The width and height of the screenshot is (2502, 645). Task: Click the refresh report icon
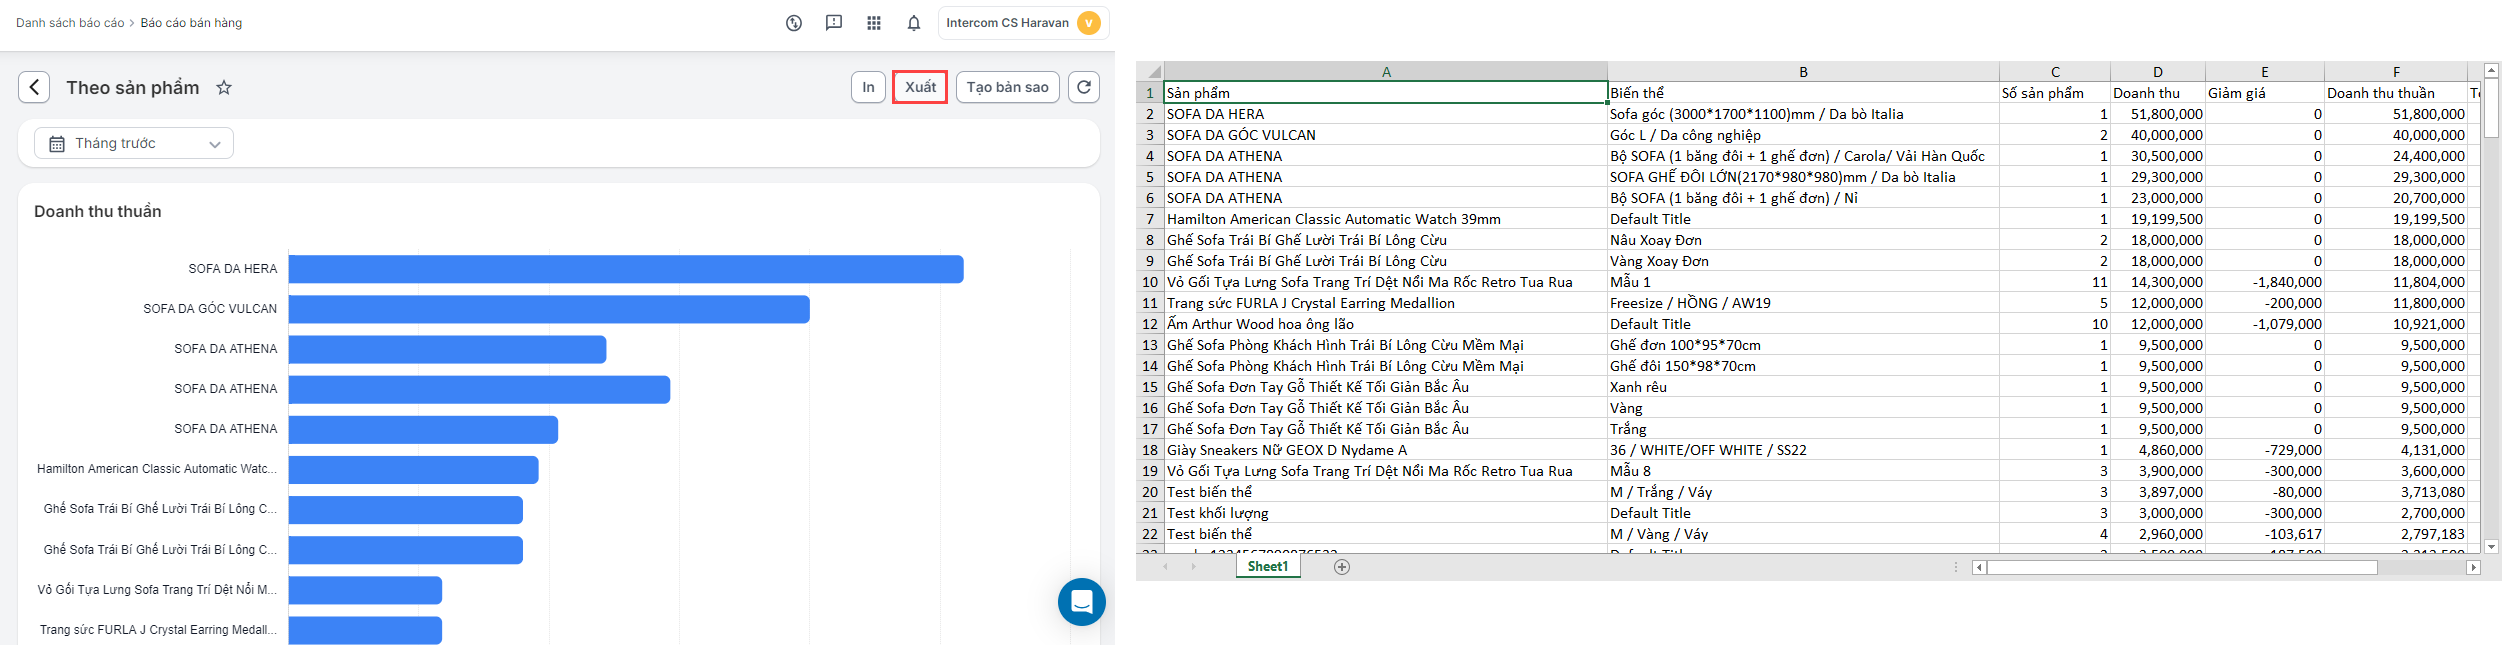pos(1083,87)
